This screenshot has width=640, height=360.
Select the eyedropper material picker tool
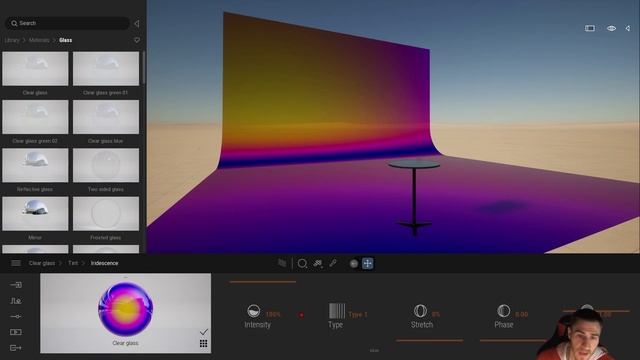point(333,263)
